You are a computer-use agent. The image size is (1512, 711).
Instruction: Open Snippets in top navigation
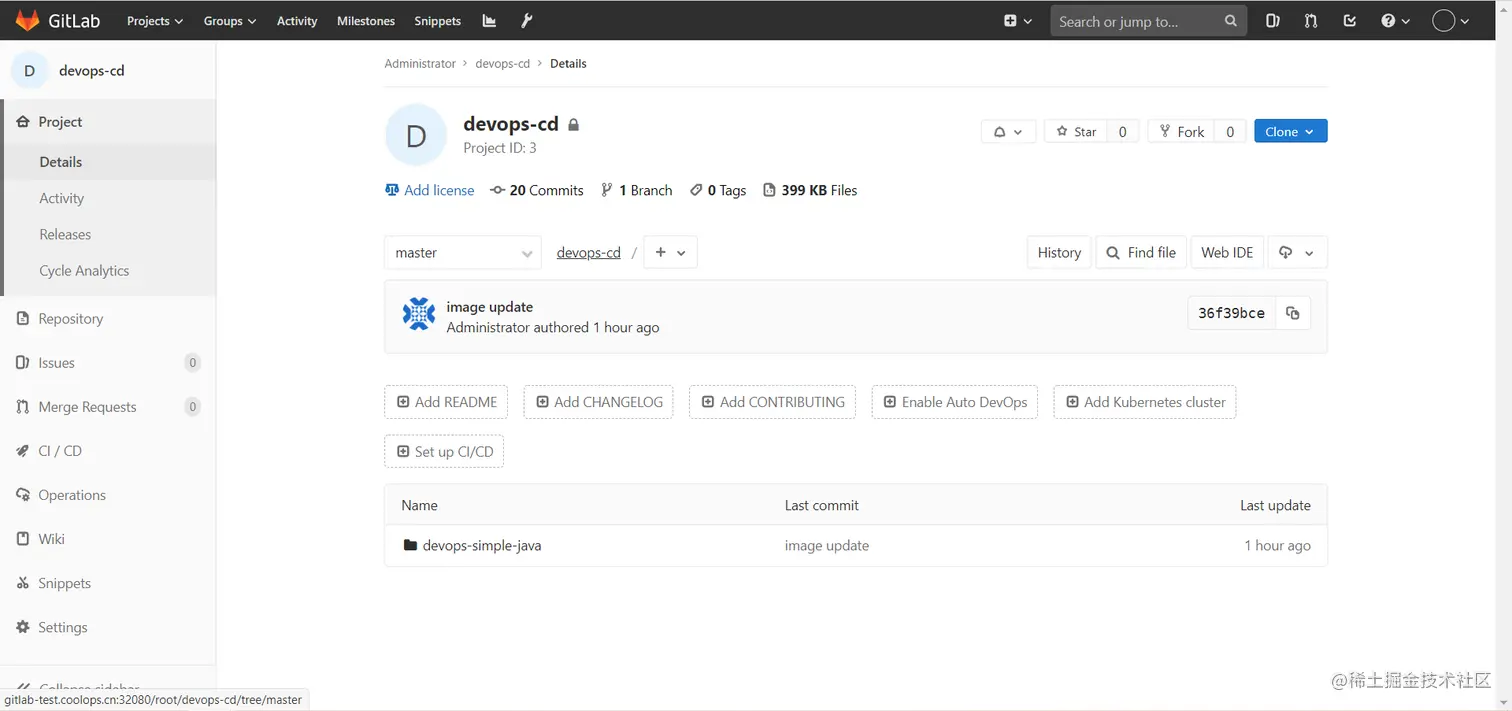438,21
